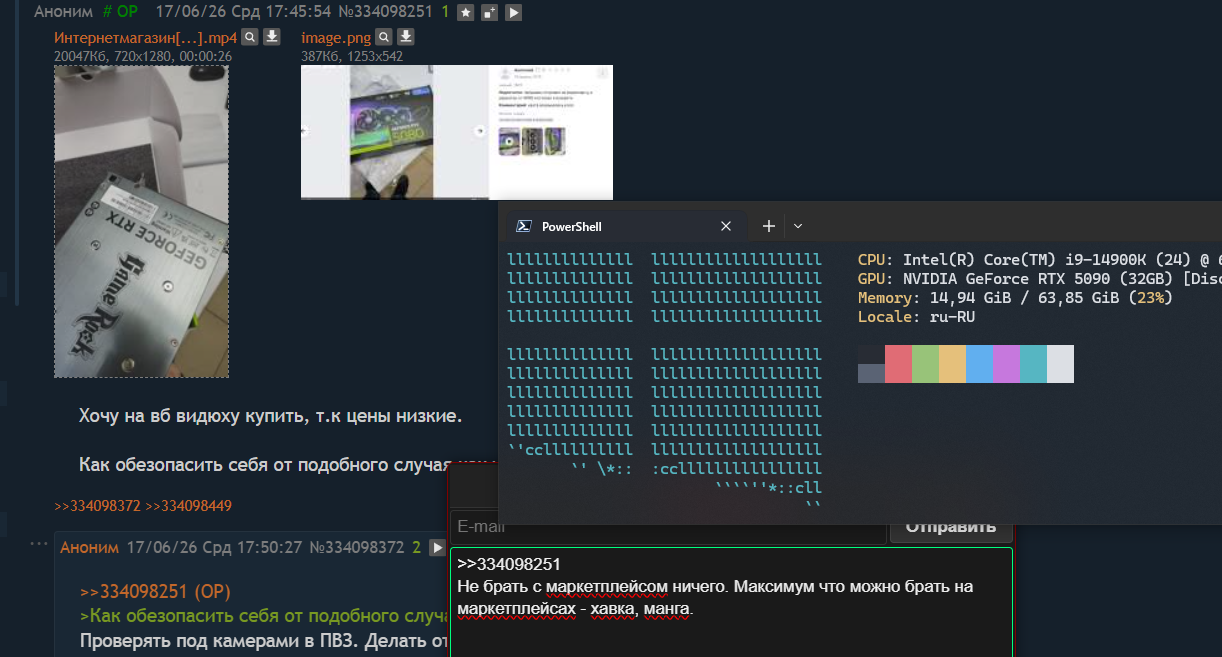Click the white color block in terminal palette

click(1060, 364)
